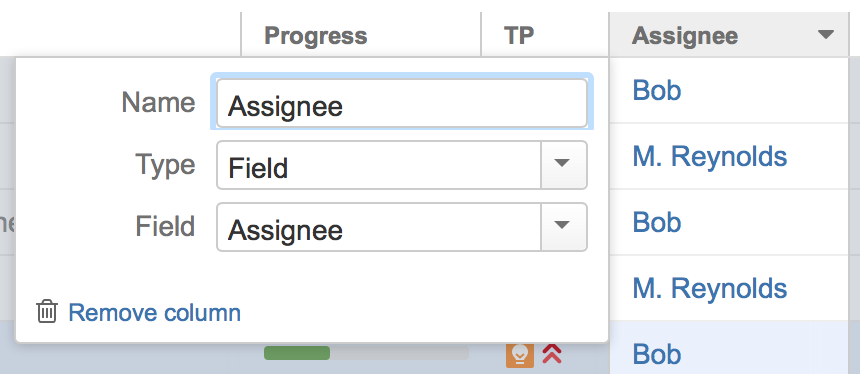Image resolution: width=860 pixels, height=374 pixels.
Task: Click M. Reynolds beside the Type dropdown
Action: 710,157
